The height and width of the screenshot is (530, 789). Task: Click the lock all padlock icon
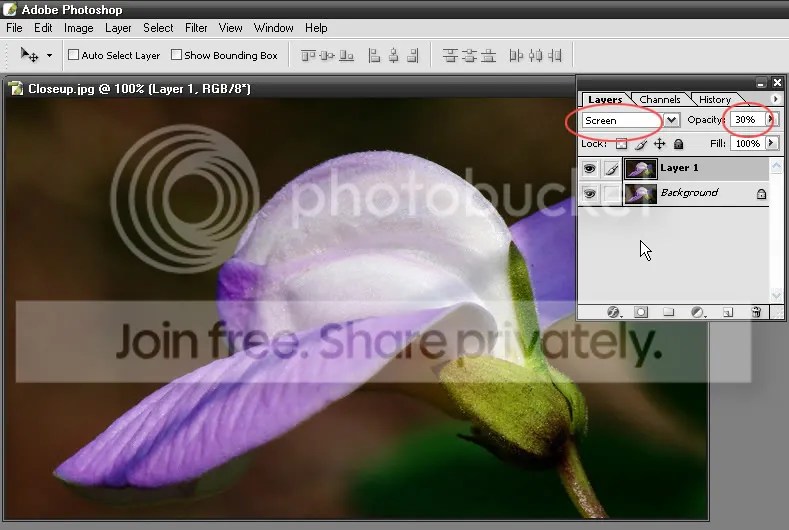tap(678, 144)
